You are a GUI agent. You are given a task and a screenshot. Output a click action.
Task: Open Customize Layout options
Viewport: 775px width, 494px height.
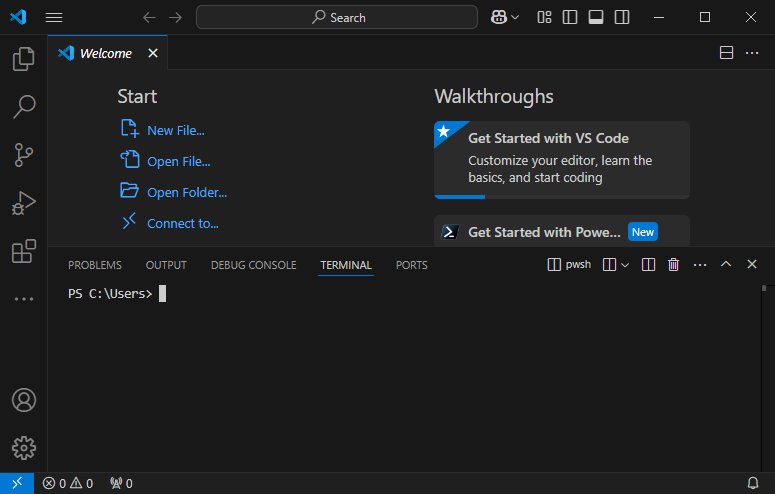point(544,17)
